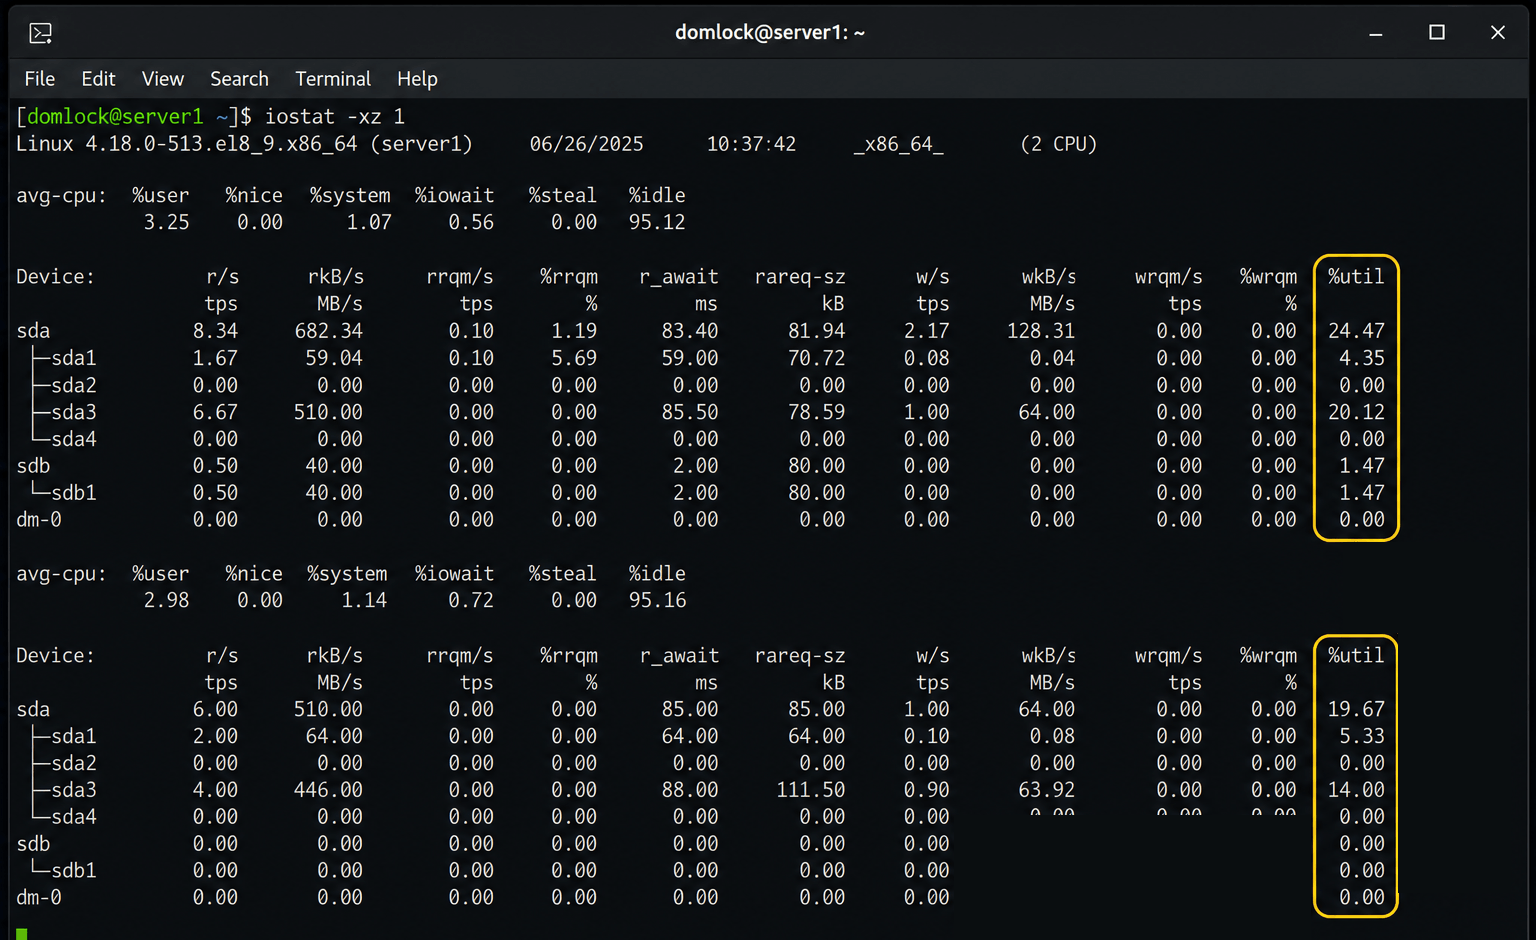The image size is (1536, 940).
Task: Click the %system value '1.07'
Action: pyautogui.click(x=369, y=222)
